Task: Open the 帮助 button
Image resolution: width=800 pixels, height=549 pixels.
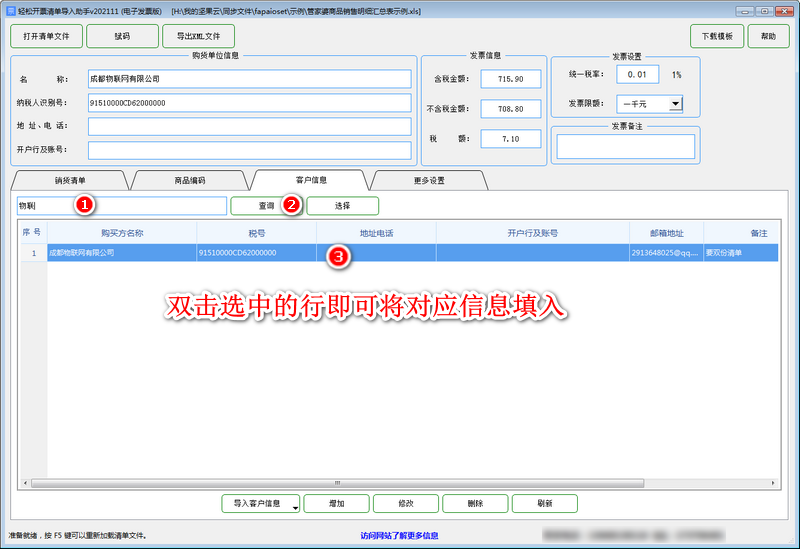Action: [x=768, y=36]
